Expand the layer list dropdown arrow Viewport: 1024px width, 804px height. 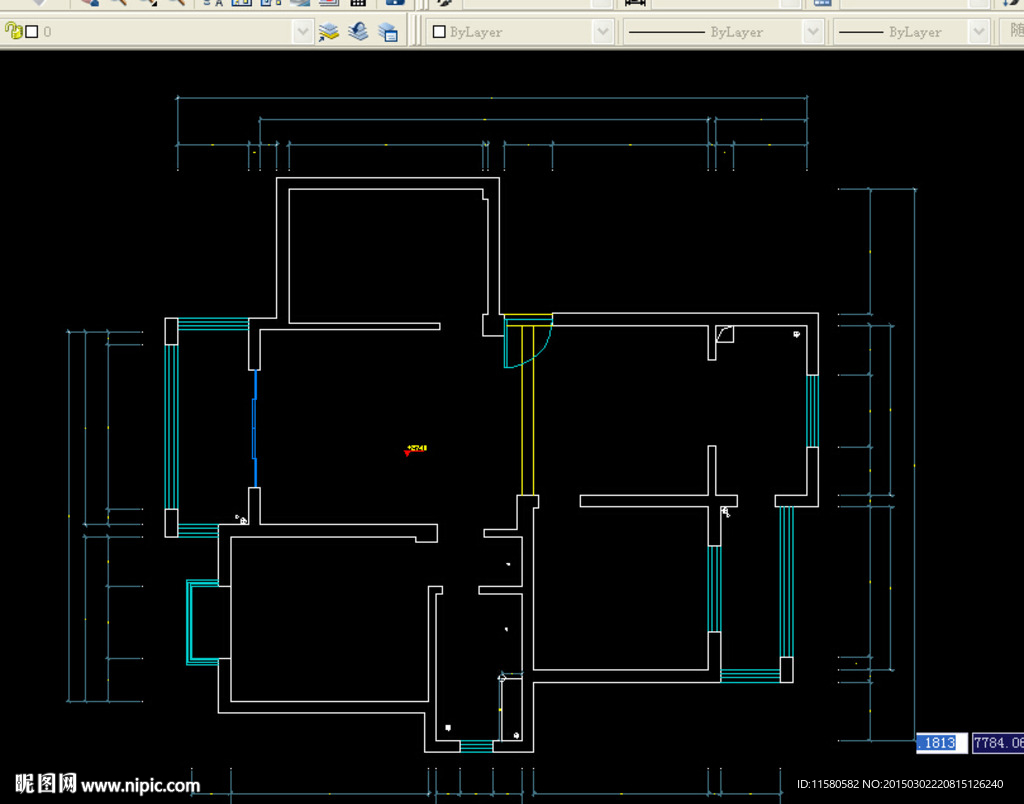click(x=302, y=32)
